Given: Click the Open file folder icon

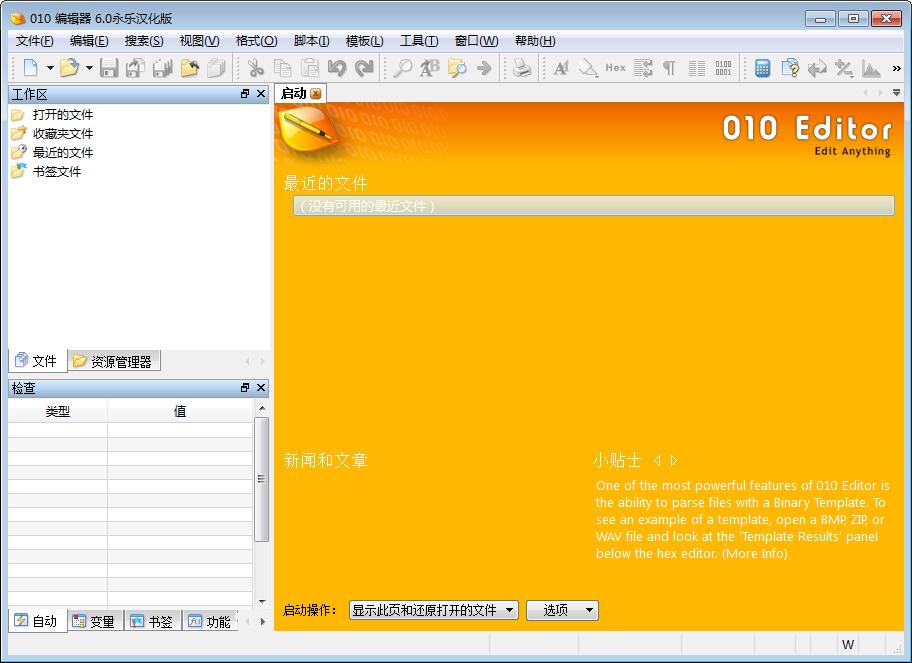Looking at the screenshot, I should pos(69,68).
